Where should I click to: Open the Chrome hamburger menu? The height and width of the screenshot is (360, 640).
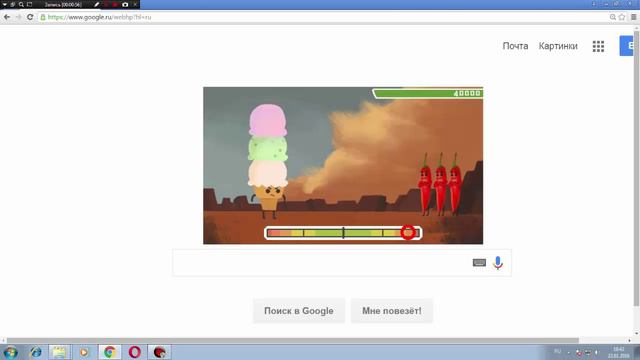point(633,17)
